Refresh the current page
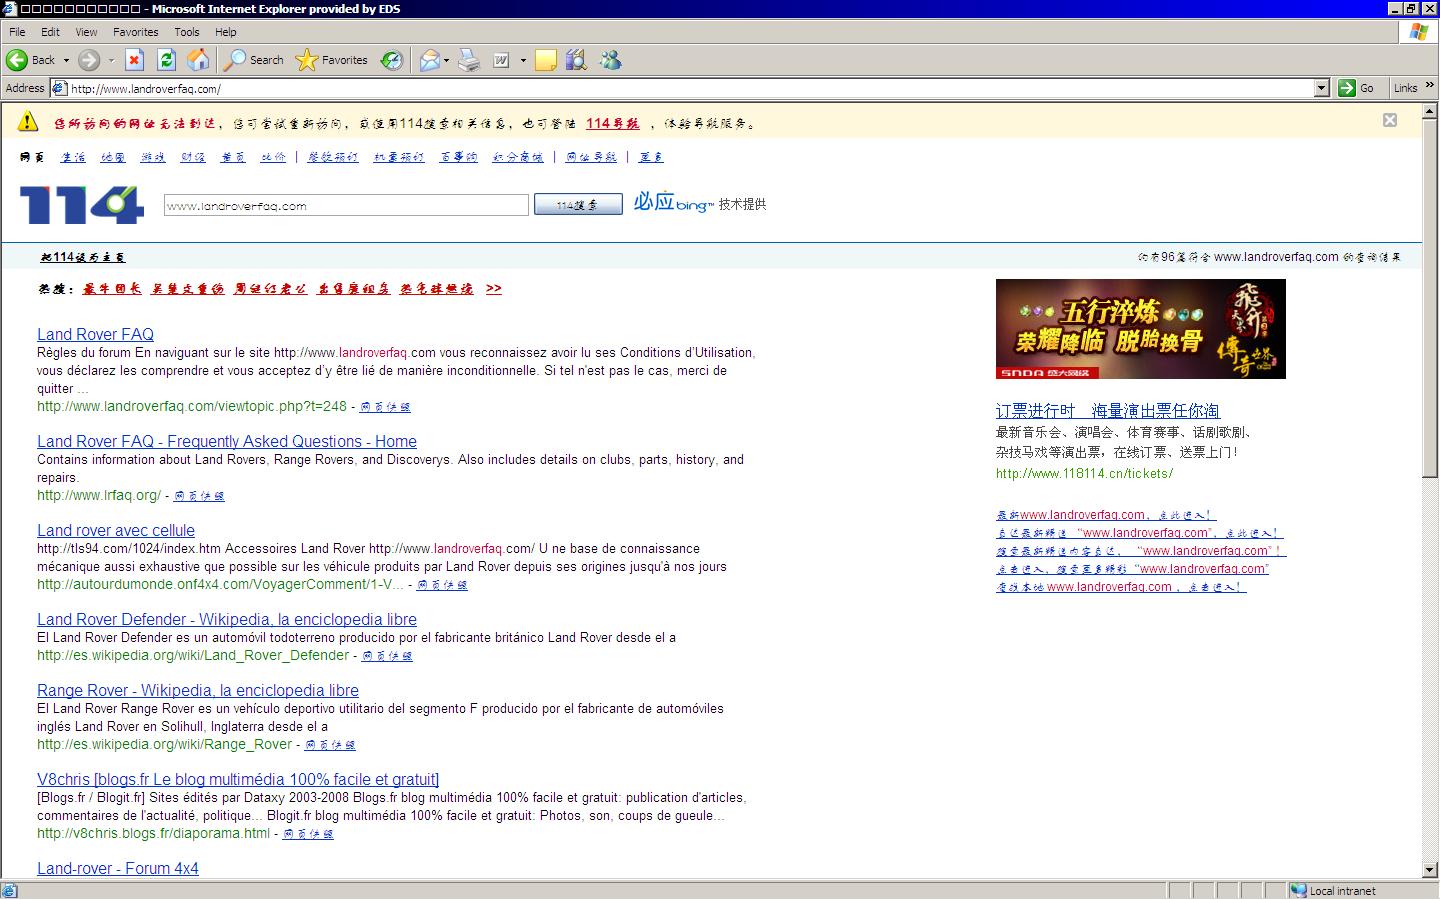The width and height of the screenshot is (1440, 900). point(166,60)
